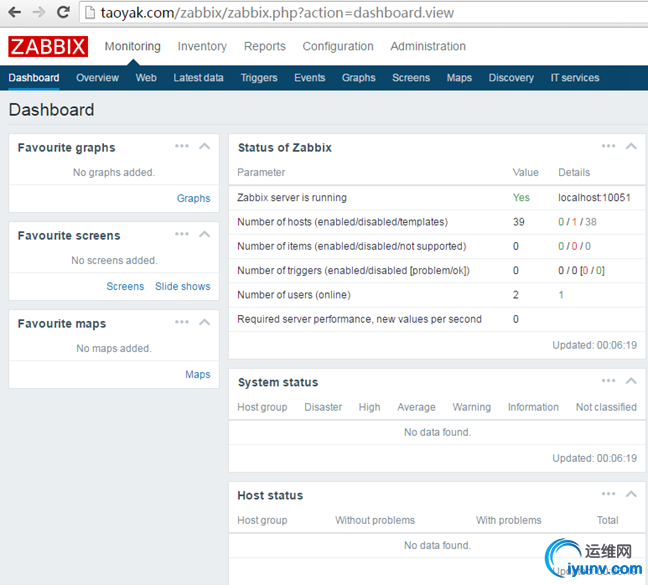Screen dimensions: 648x585
Task: Open Host status three-dot menu
Action: (x=608, y=494)
